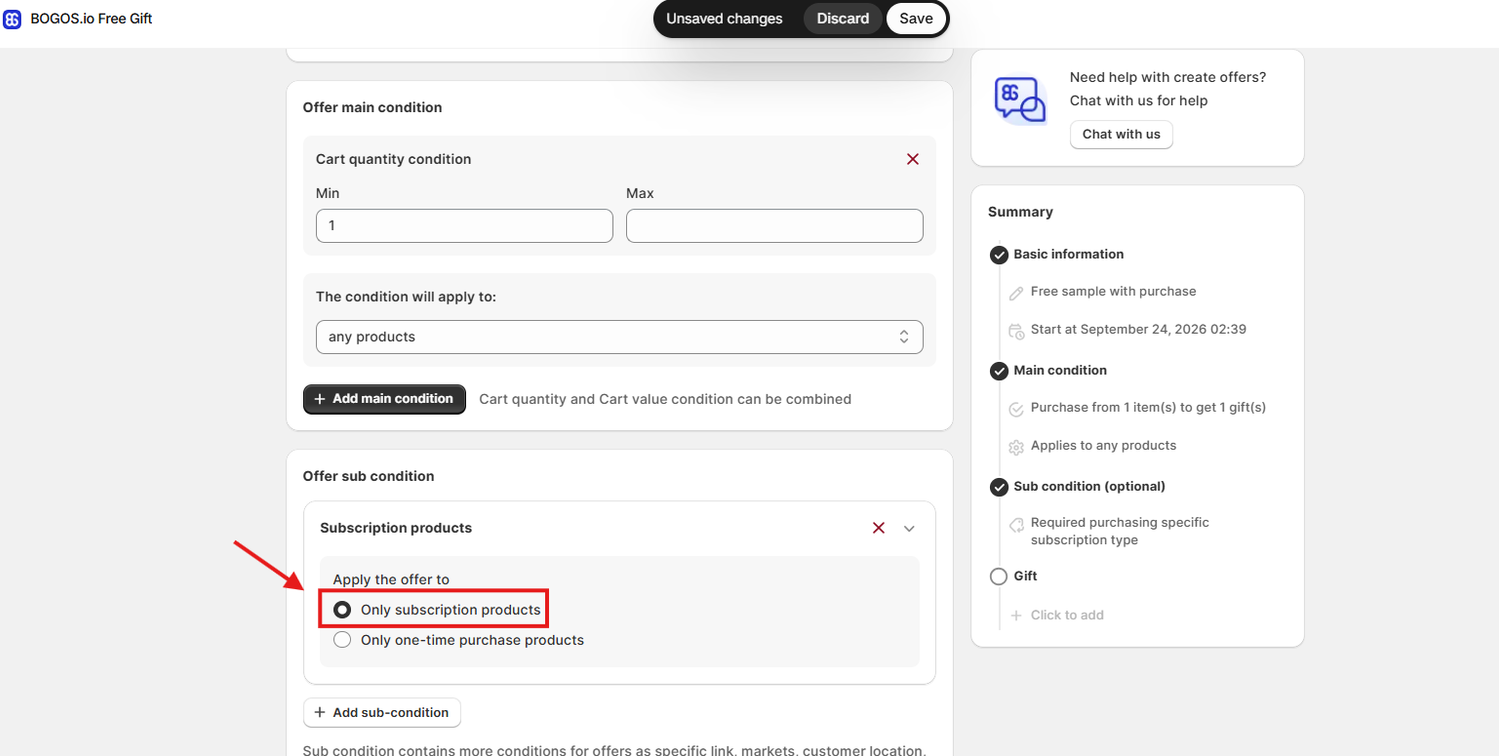The image size is (1499, 756).
Task: Click the pencil icon beside Free sample with purchase
Action: pos(1016,293)
